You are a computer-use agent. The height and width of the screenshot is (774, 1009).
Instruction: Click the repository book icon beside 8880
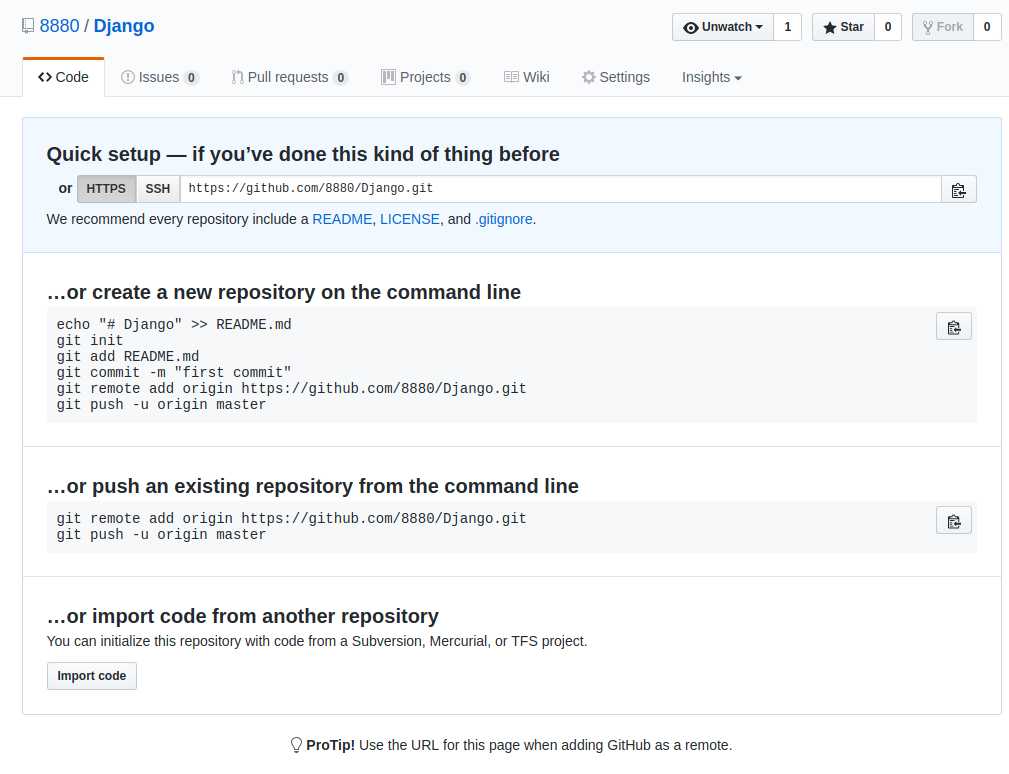tap(28, 26)
